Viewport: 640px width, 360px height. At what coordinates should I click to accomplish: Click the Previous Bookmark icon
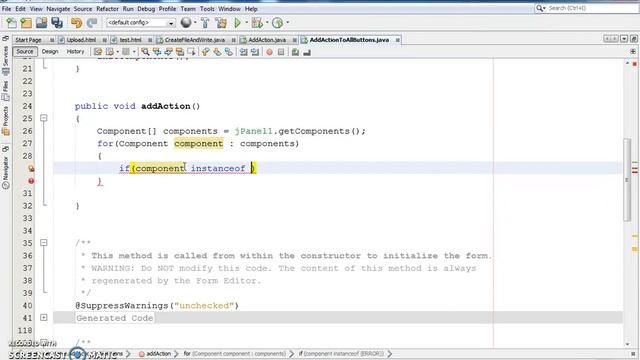[206, 52]
